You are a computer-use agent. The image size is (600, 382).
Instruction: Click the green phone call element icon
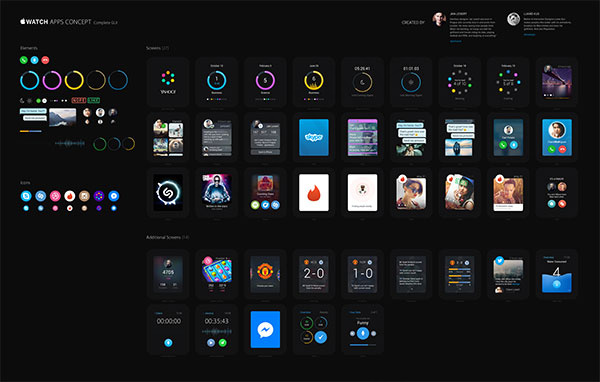coord(24,60)
